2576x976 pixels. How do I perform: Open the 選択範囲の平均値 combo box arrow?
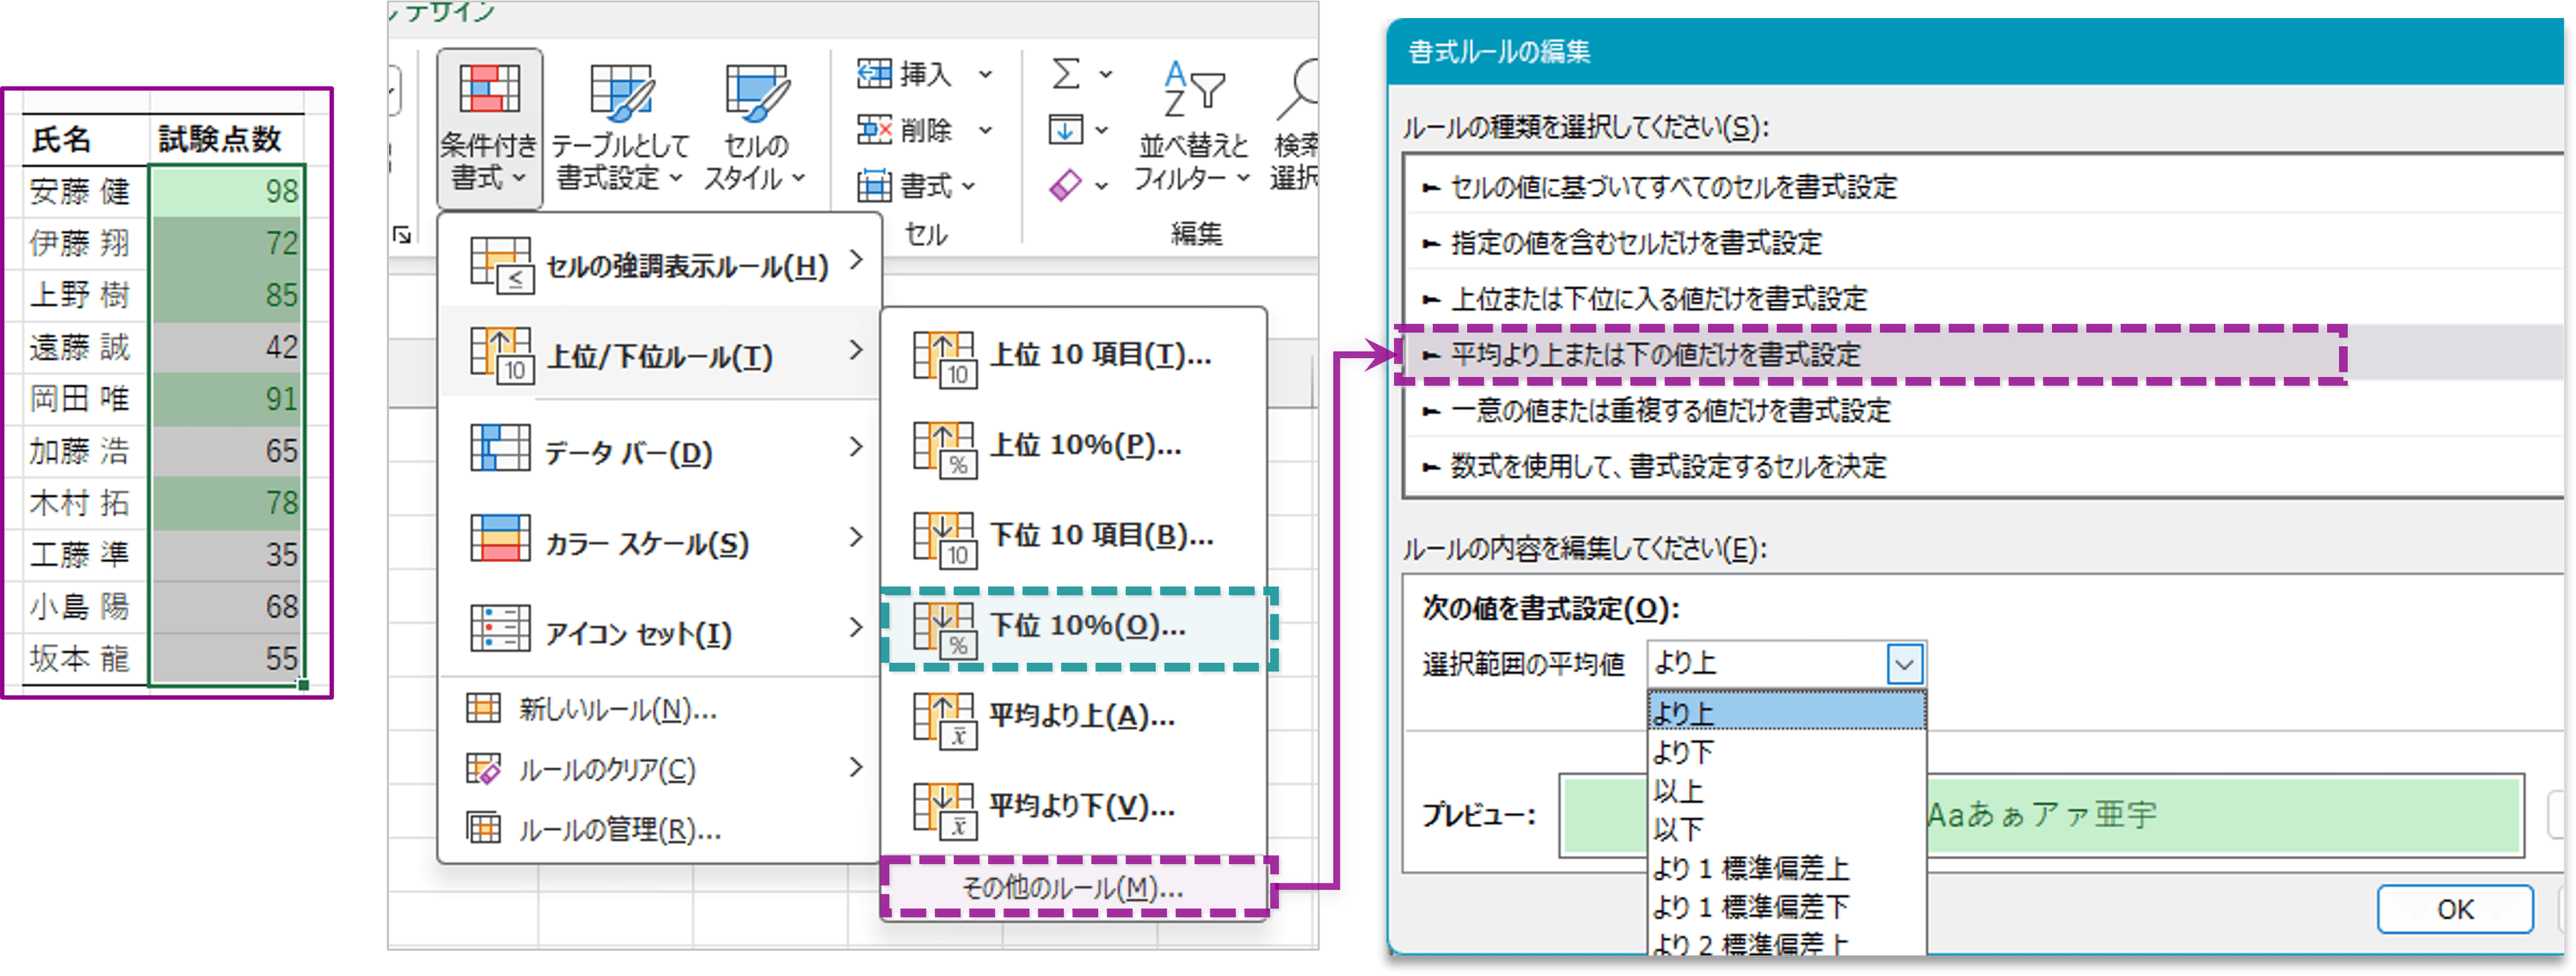point(1904,664)
